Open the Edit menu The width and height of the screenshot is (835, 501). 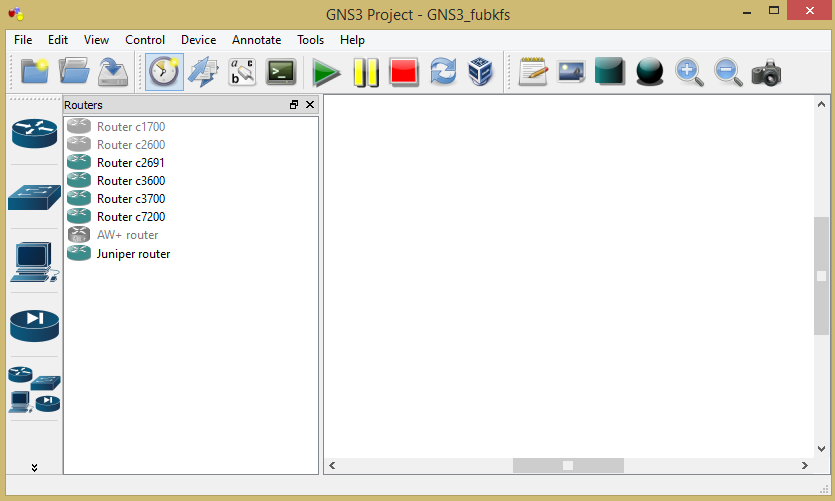pyautogui.click(x=58, y=40)
